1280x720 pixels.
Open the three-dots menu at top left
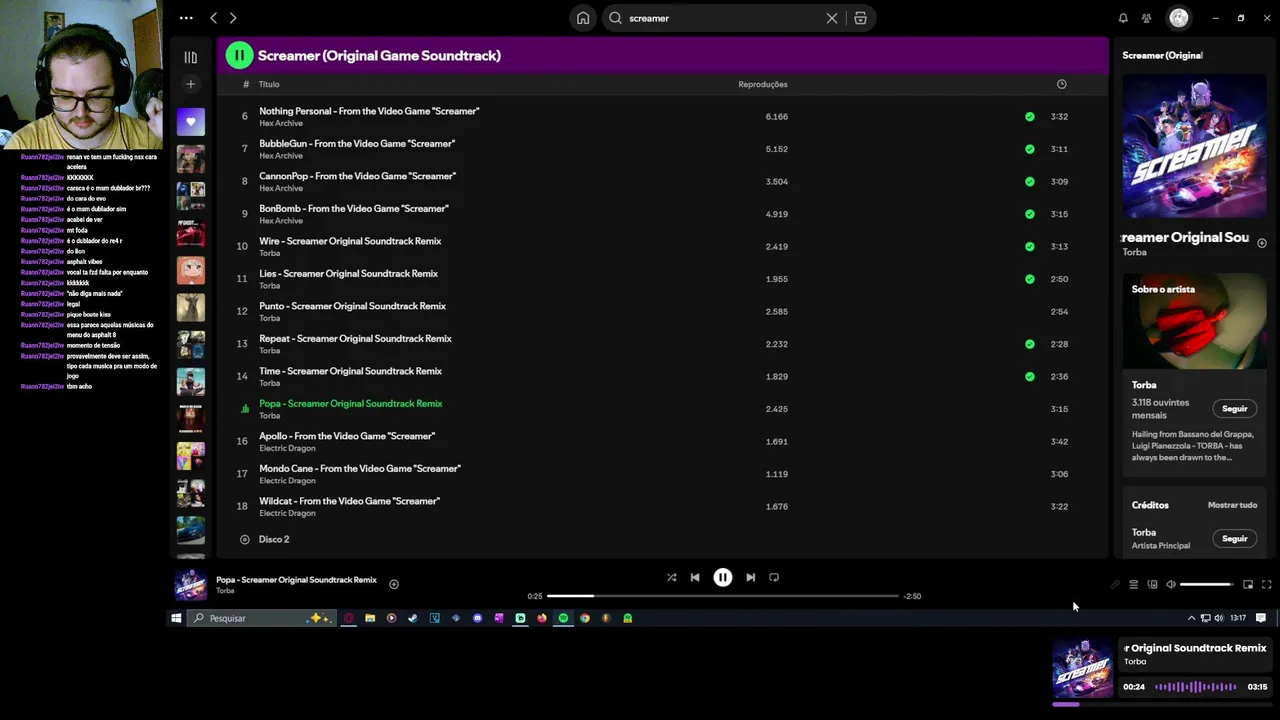click(x=186, y=18)
